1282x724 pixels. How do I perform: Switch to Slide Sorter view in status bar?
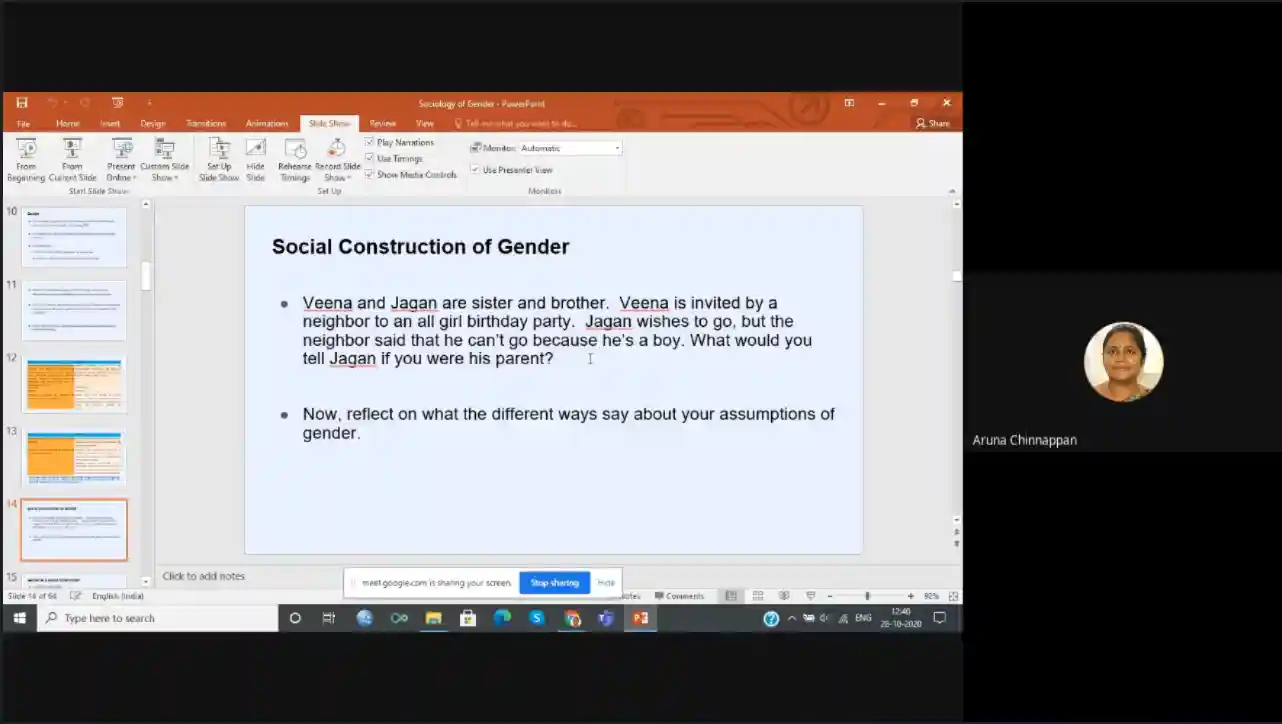(758, 596)
